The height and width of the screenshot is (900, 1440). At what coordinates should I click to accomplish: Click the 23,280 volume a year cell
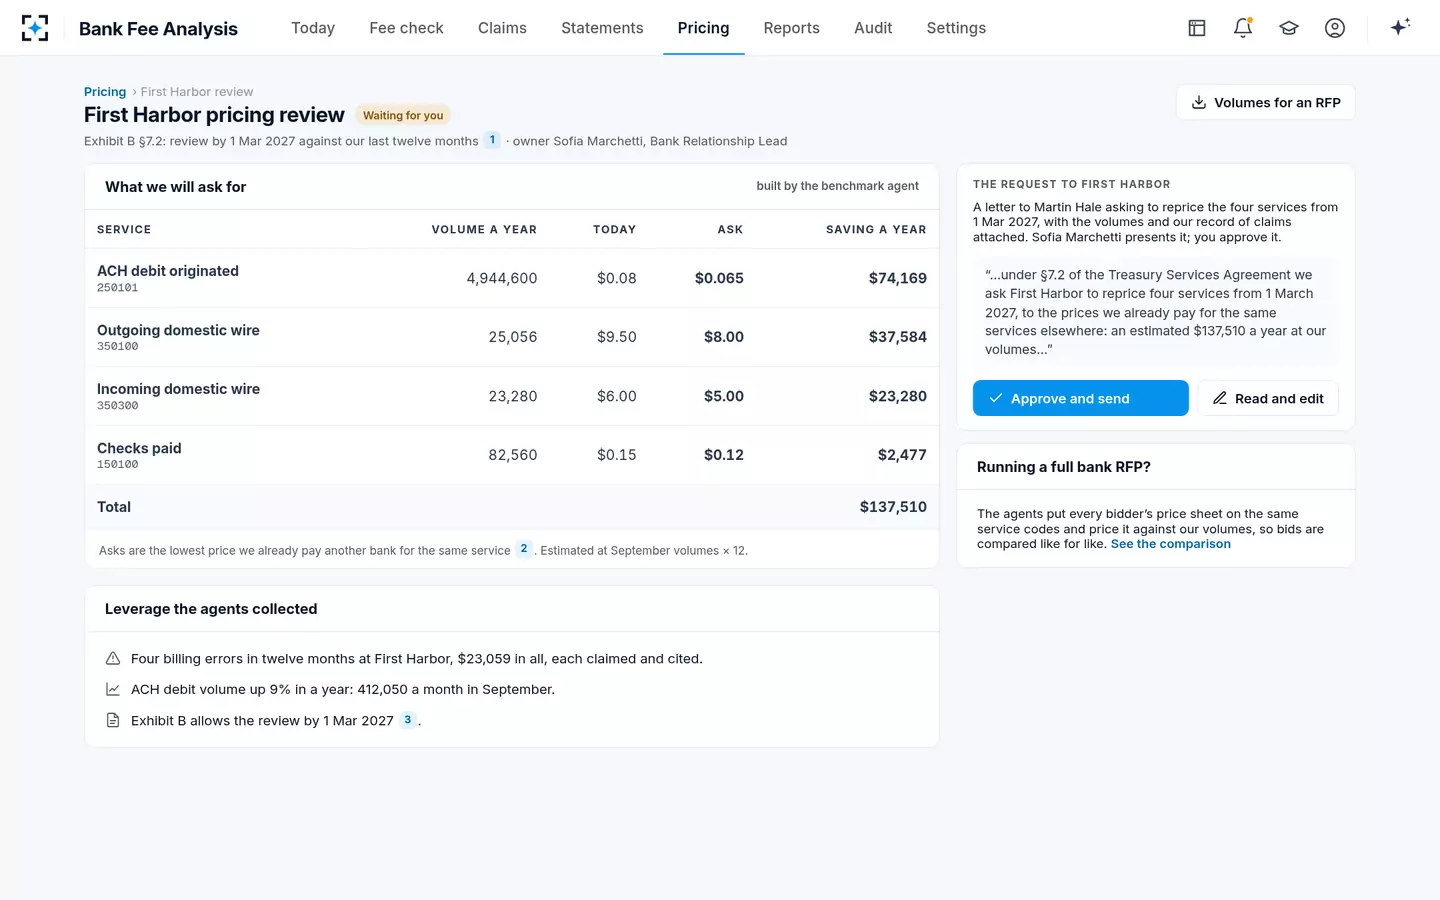tap(513, 396)
